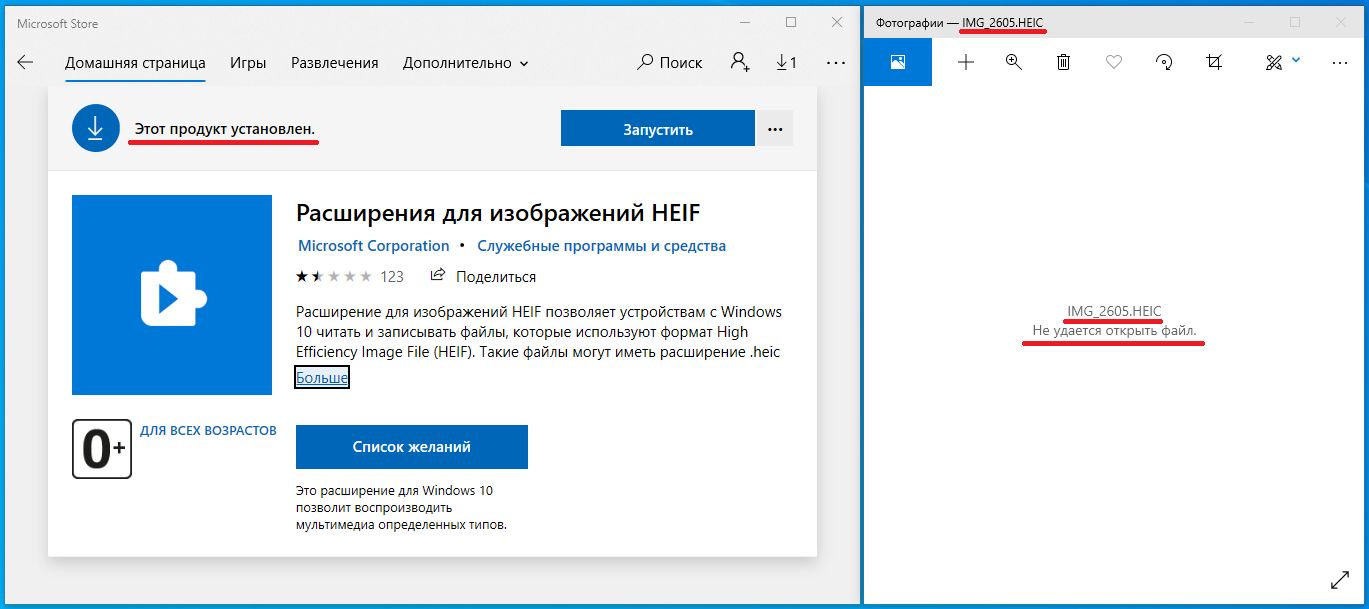1369x609 pixels.
Task: Delete the photo with trash icon
Action: click(1064, 62)
